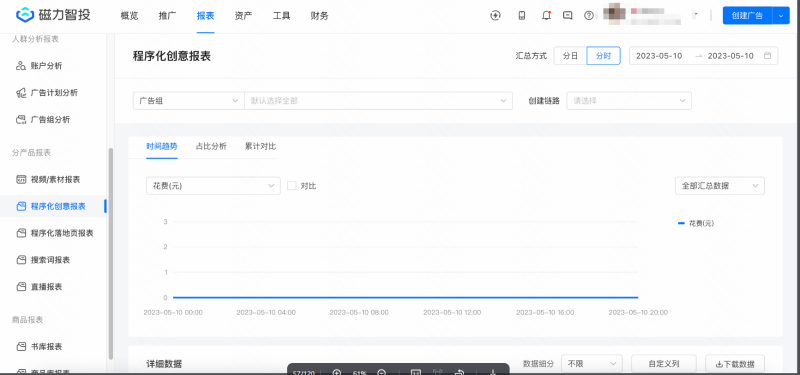800x375 pixels.
Task: Expand the 创建广告 arrow dropdown
Action: pos(781,15)
